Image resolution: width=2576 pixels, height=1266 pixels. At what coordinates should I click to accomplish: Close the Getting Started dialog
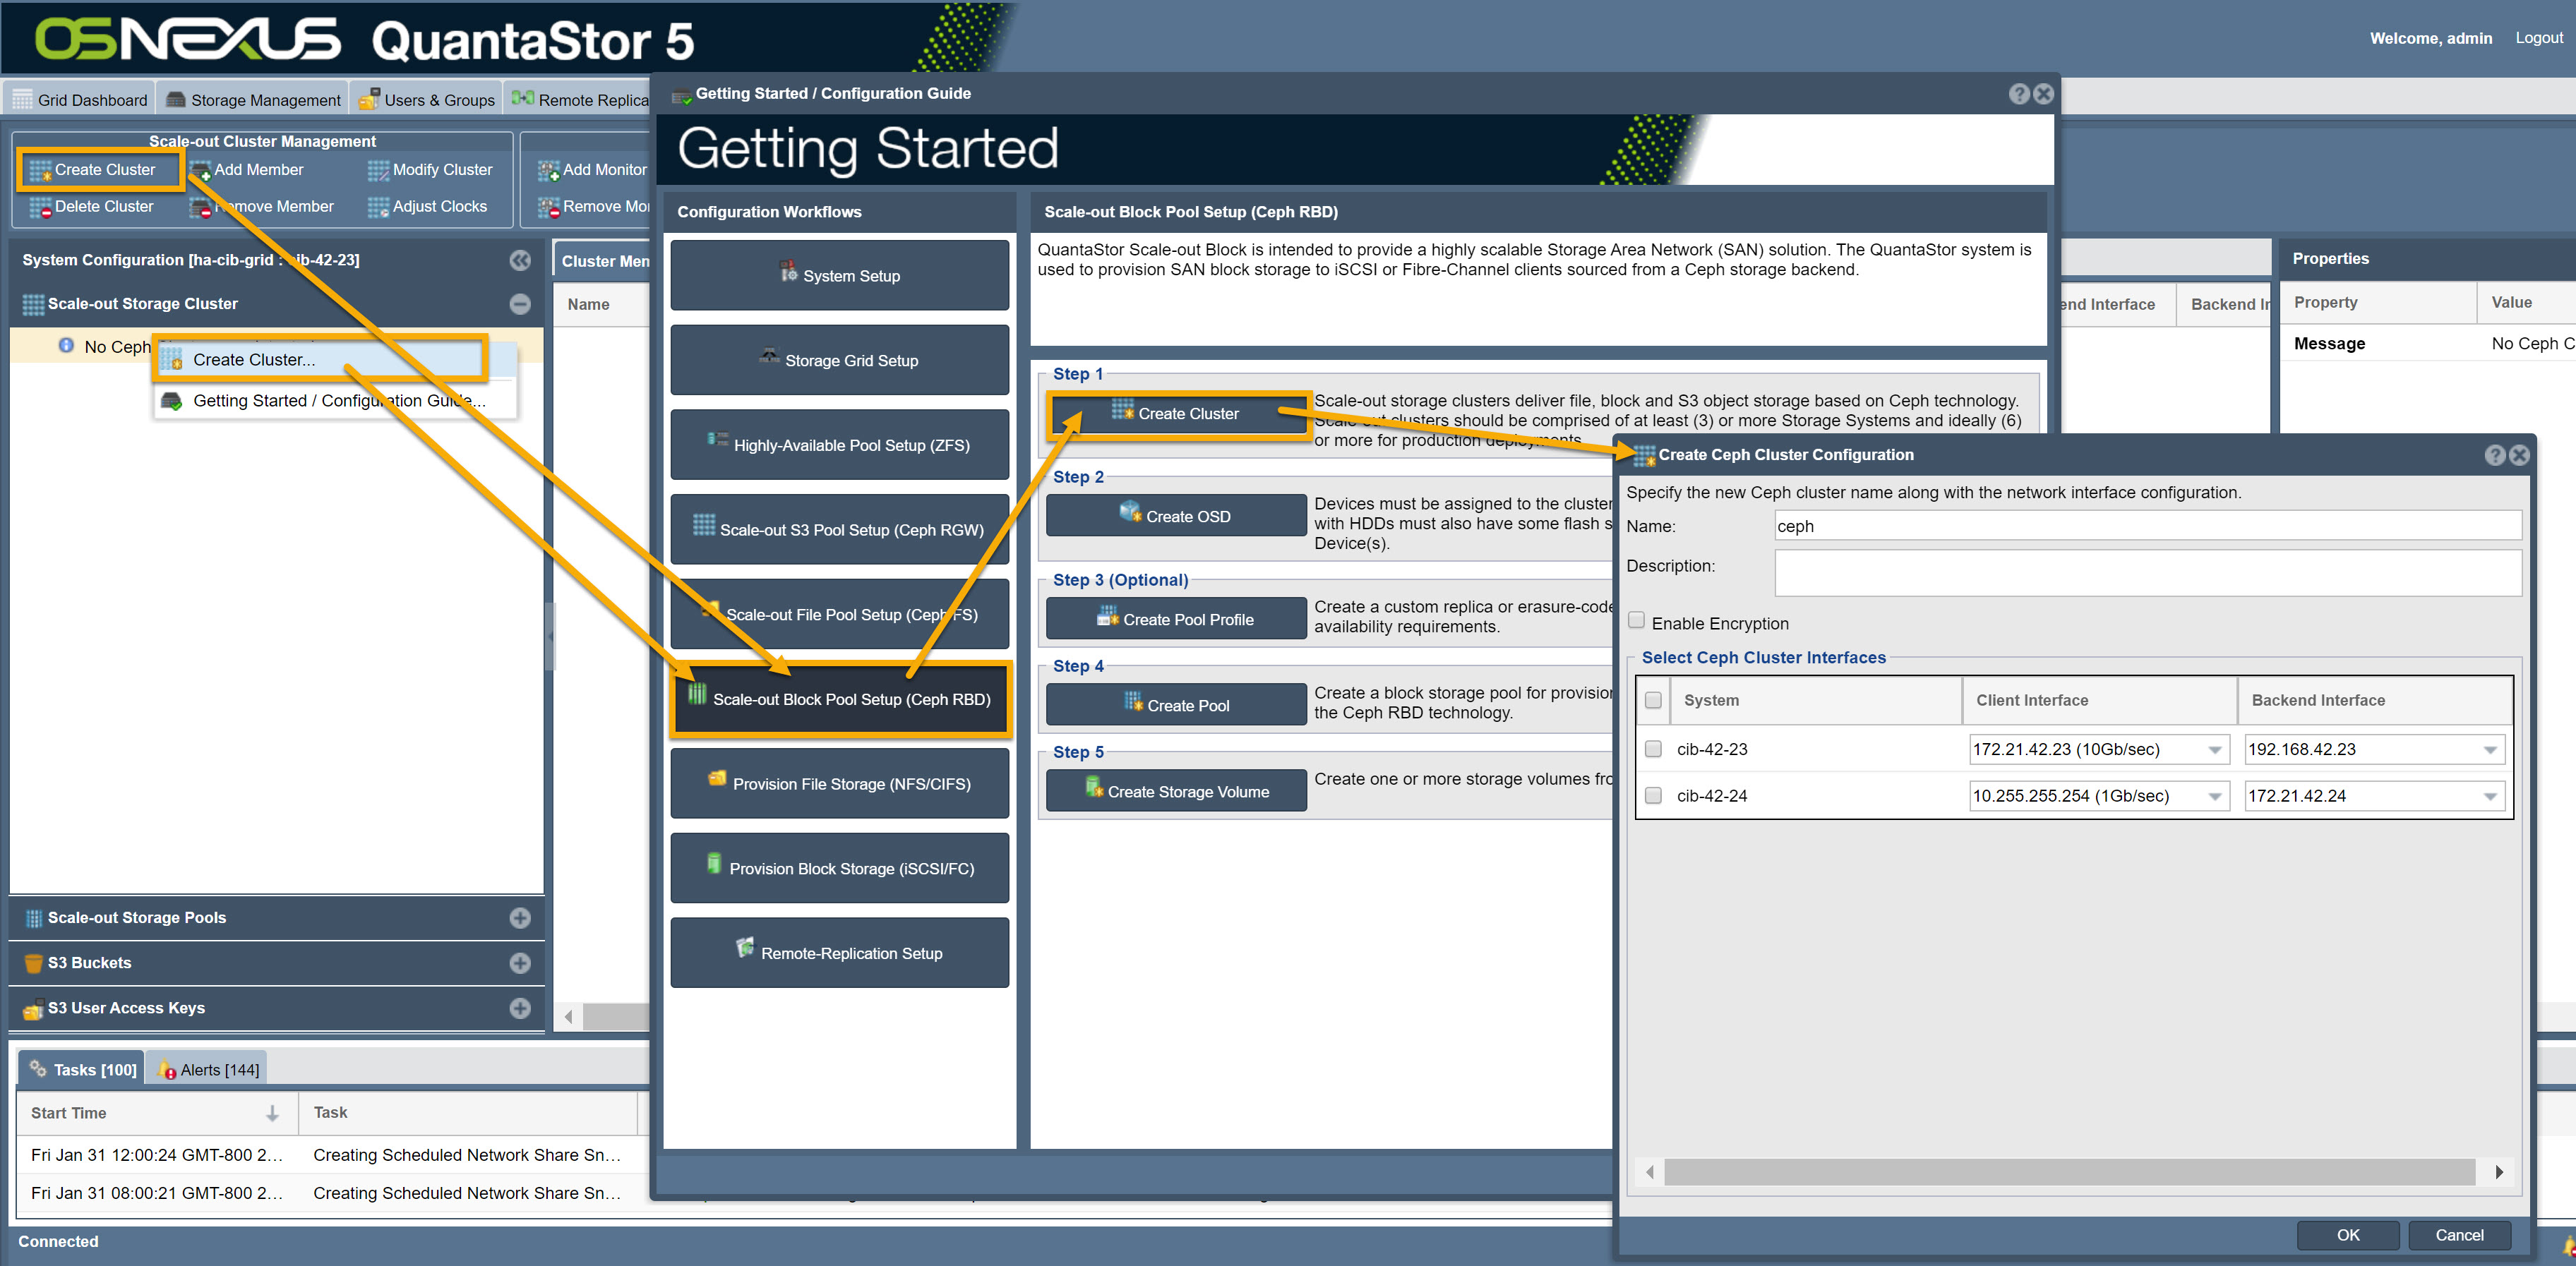[2043, 94]
